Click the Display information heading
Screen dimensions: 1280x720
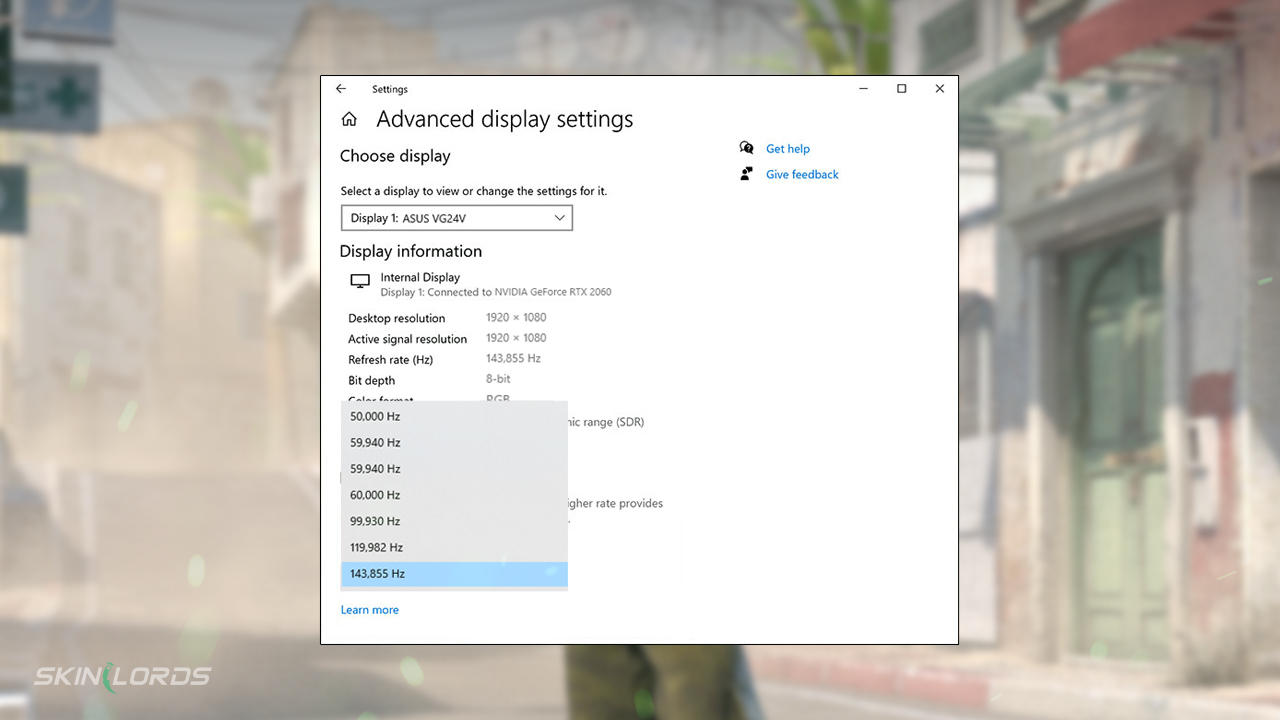pos(411,251)
